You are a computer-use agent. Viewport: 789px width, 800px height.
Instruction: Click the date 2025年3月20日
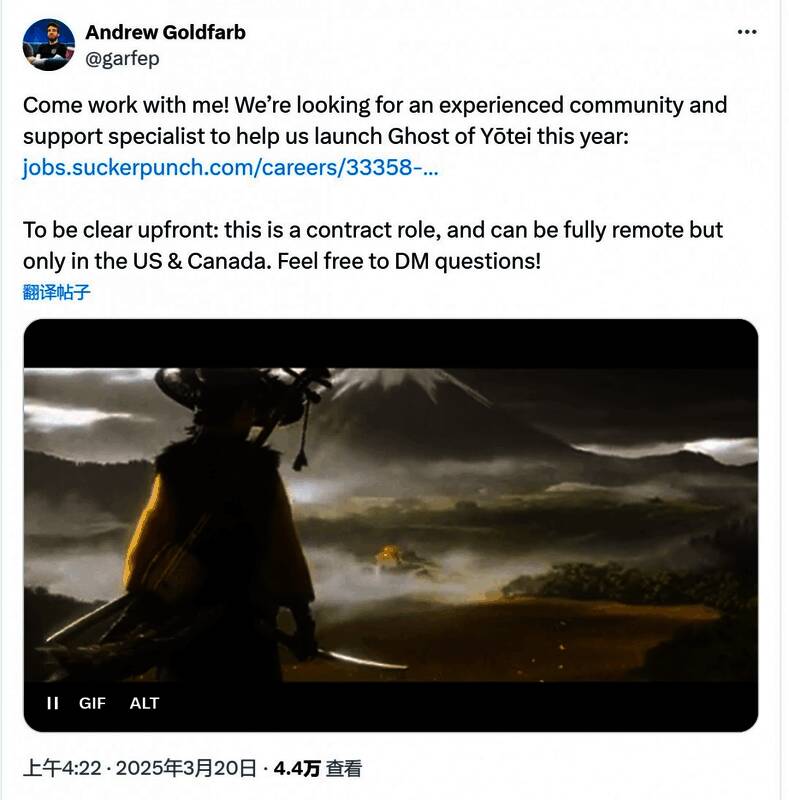(x=186, y=768)
